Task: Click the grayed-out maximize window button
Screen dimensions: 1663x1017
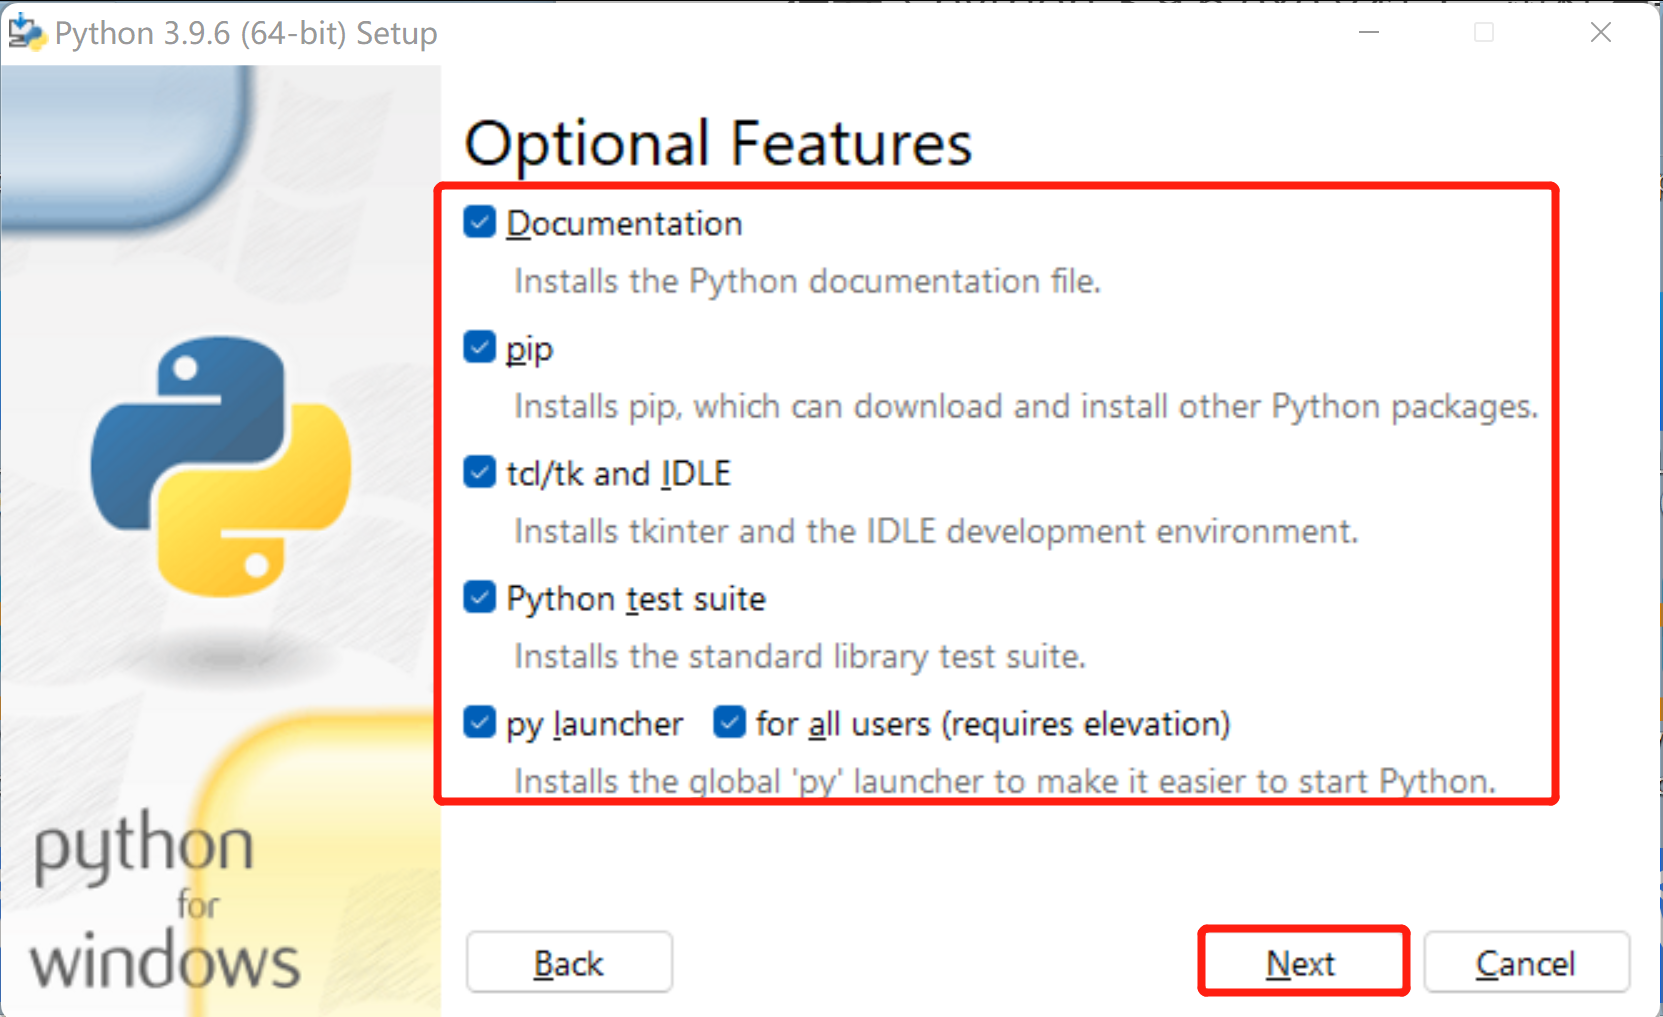Action: pos(1484,33)
